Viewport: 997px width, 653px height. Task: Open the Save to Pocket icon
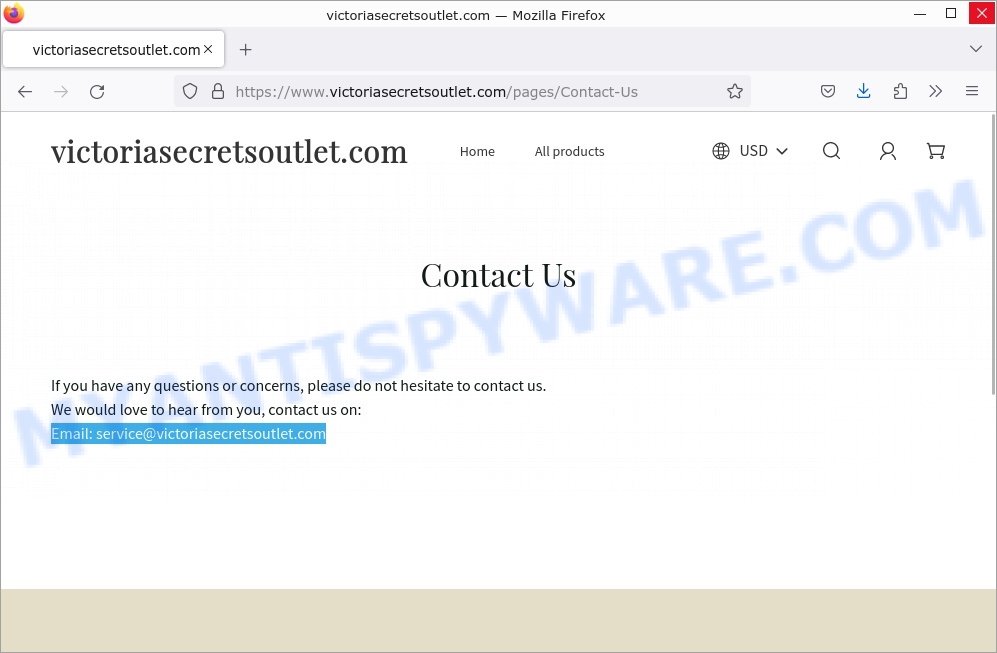tap(827, 91)
